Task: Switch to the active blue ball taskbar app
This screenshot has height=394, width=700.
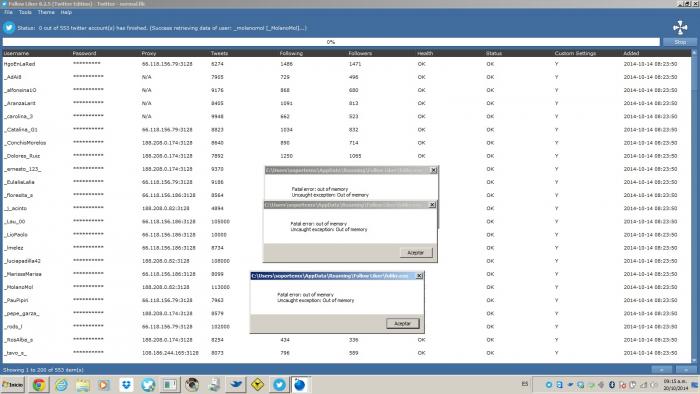Action: (x=300, y=384)
